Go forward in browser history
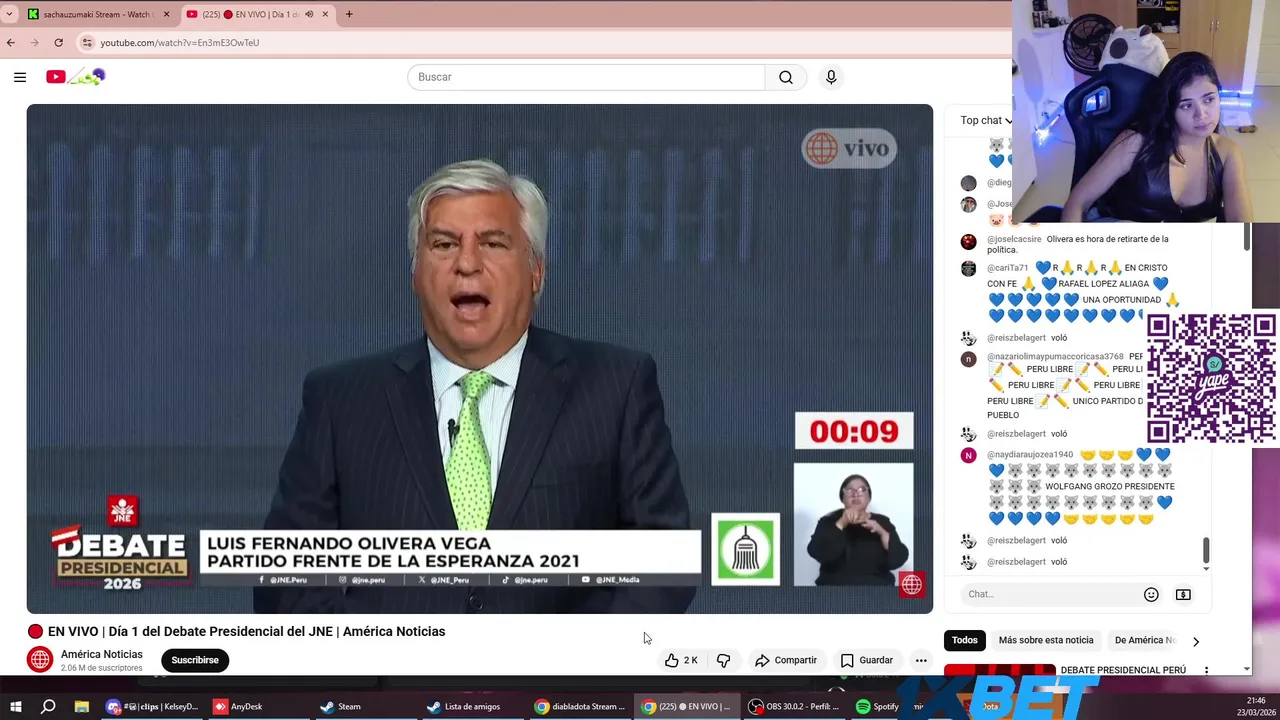The height and width of the screenshot is (720, 1280). [35, 42]
